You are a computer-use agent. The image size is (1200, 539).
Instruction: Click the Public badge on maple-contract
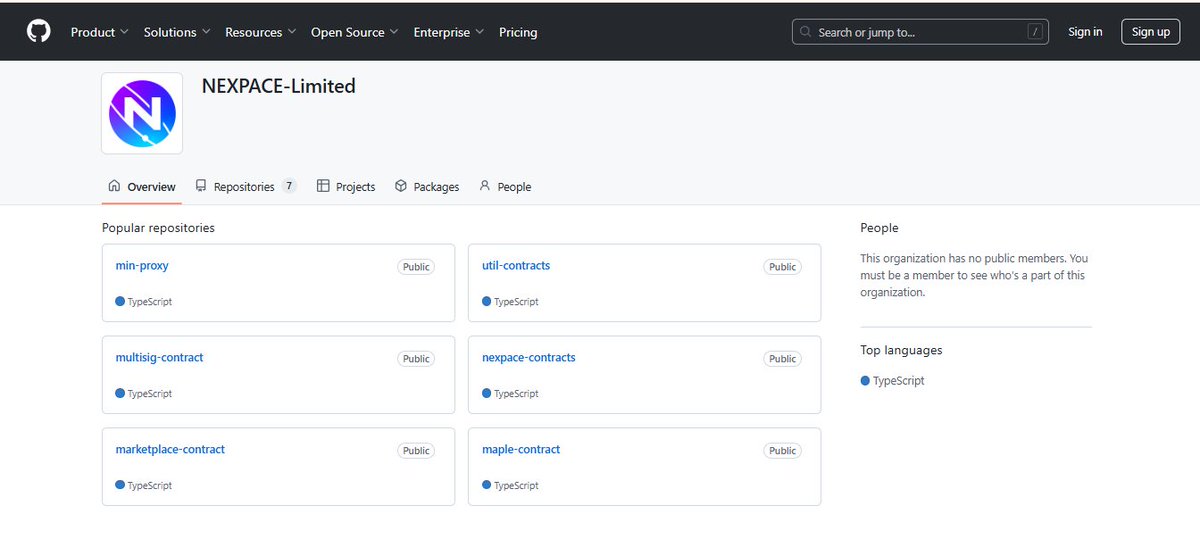783,451
